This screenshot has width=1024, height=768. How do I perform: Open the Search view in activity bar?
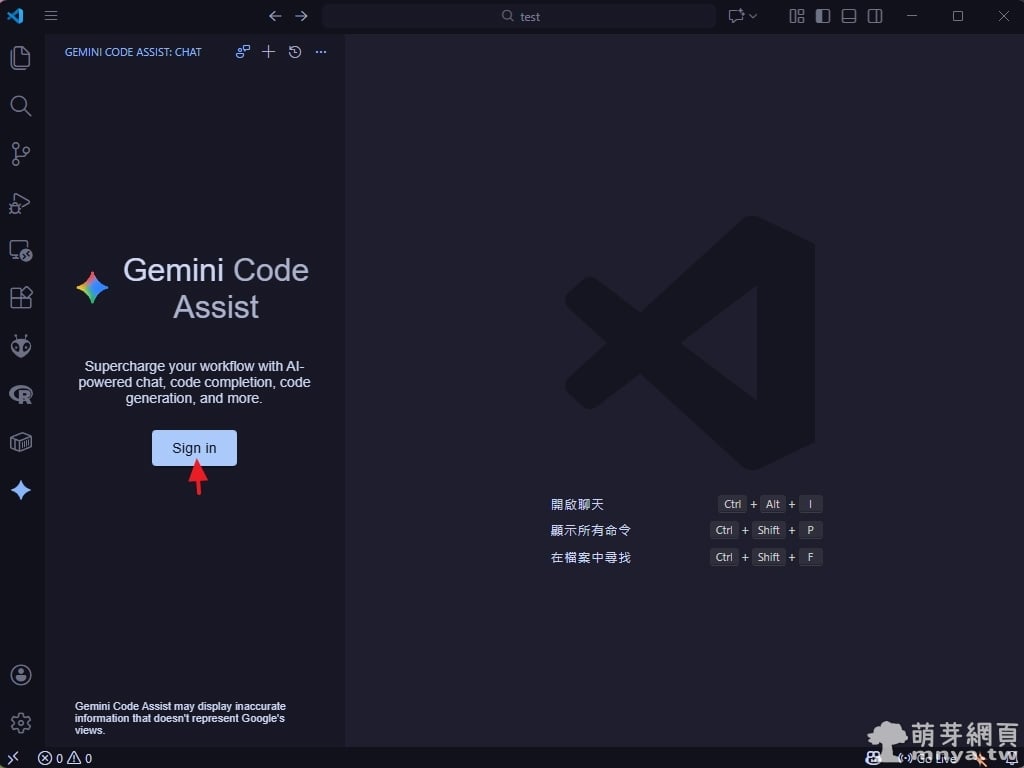(x=20, y=106)
